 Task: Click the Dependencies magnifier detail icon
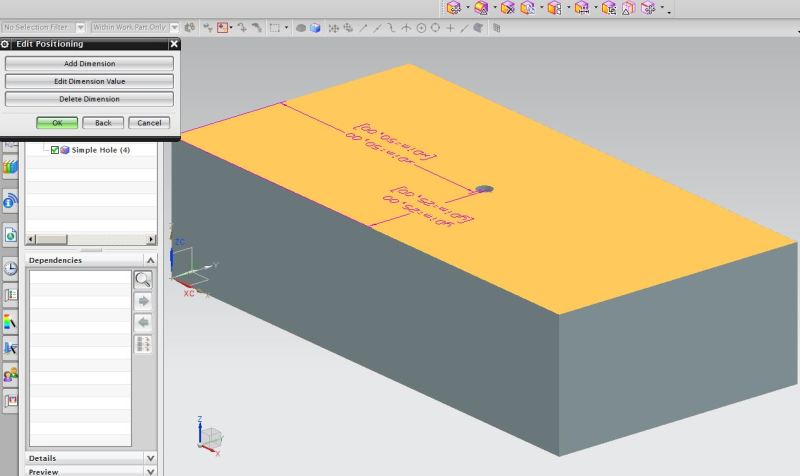[x=143, y=280]
